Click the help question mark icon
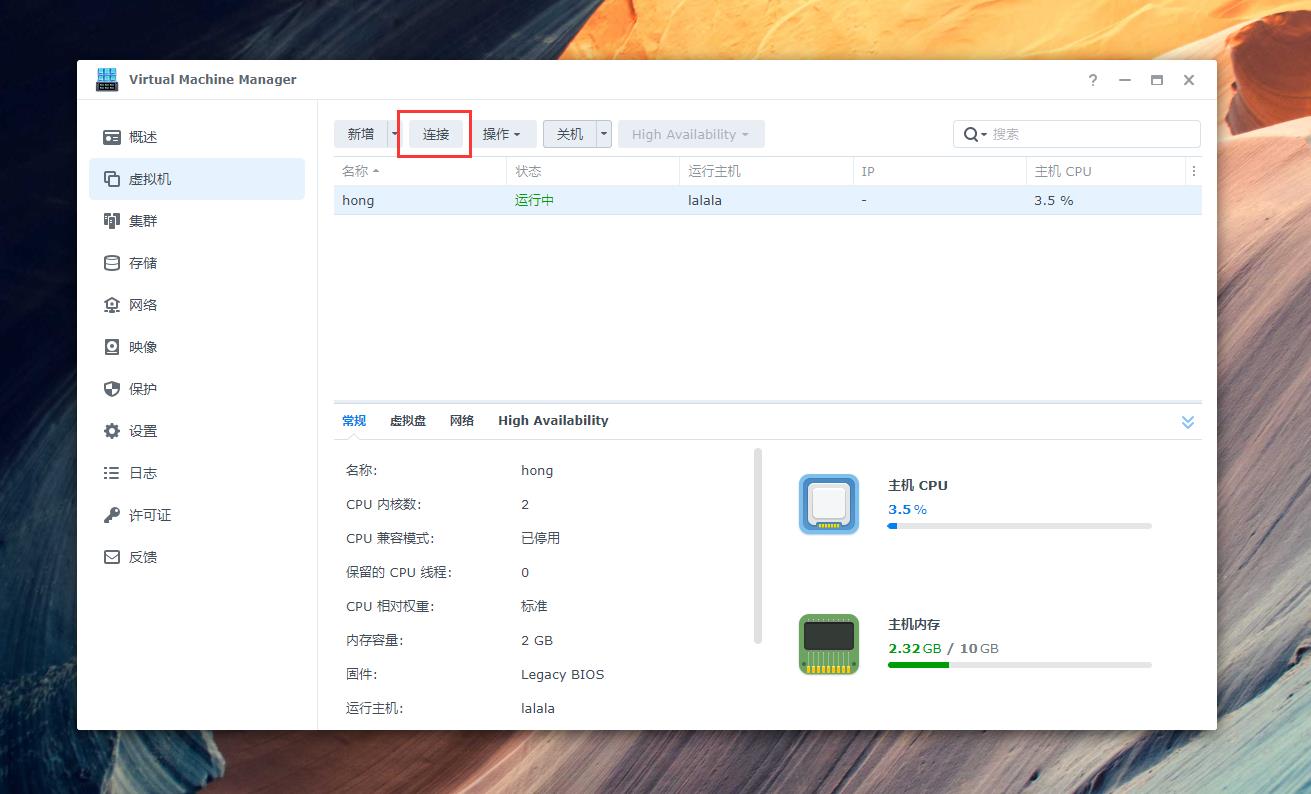Screen dimensions: 1311x794 (1092, 80)
